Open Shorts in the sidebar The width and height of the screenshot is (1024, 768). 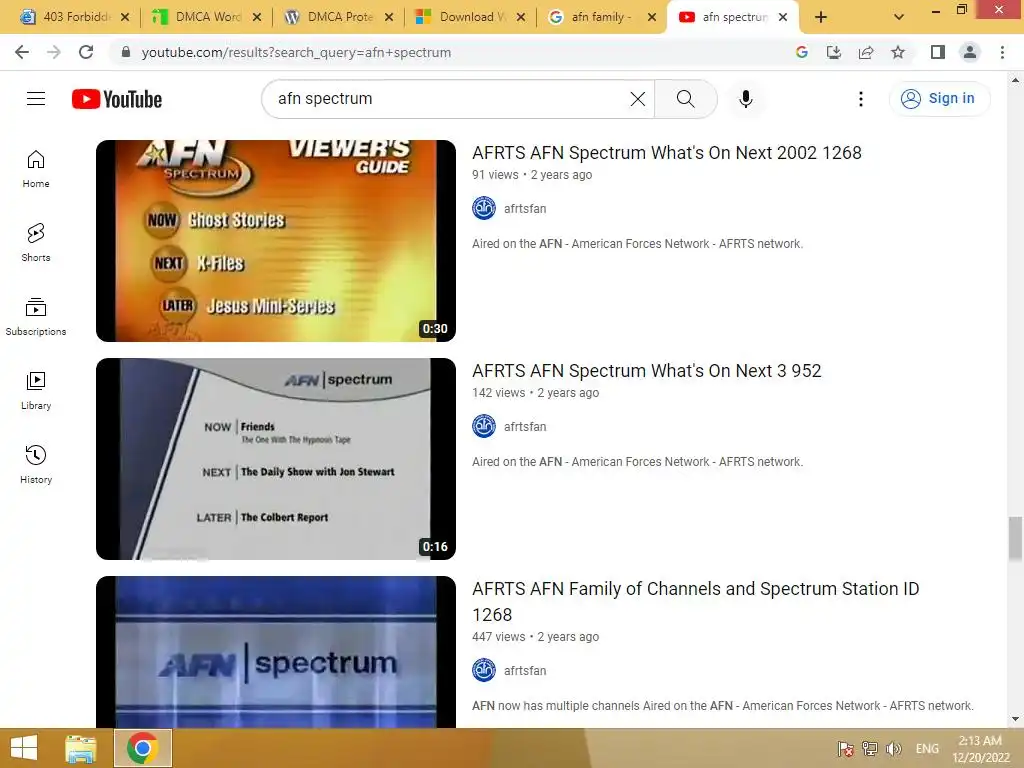[x=36, y=242]
